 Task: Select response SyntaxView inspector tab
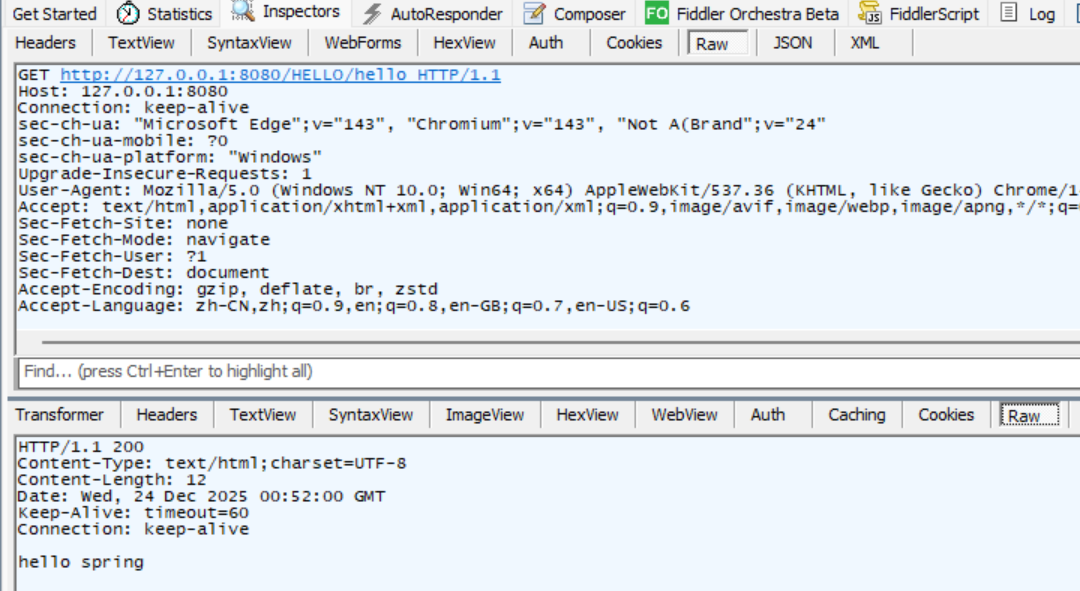(371, 415)
